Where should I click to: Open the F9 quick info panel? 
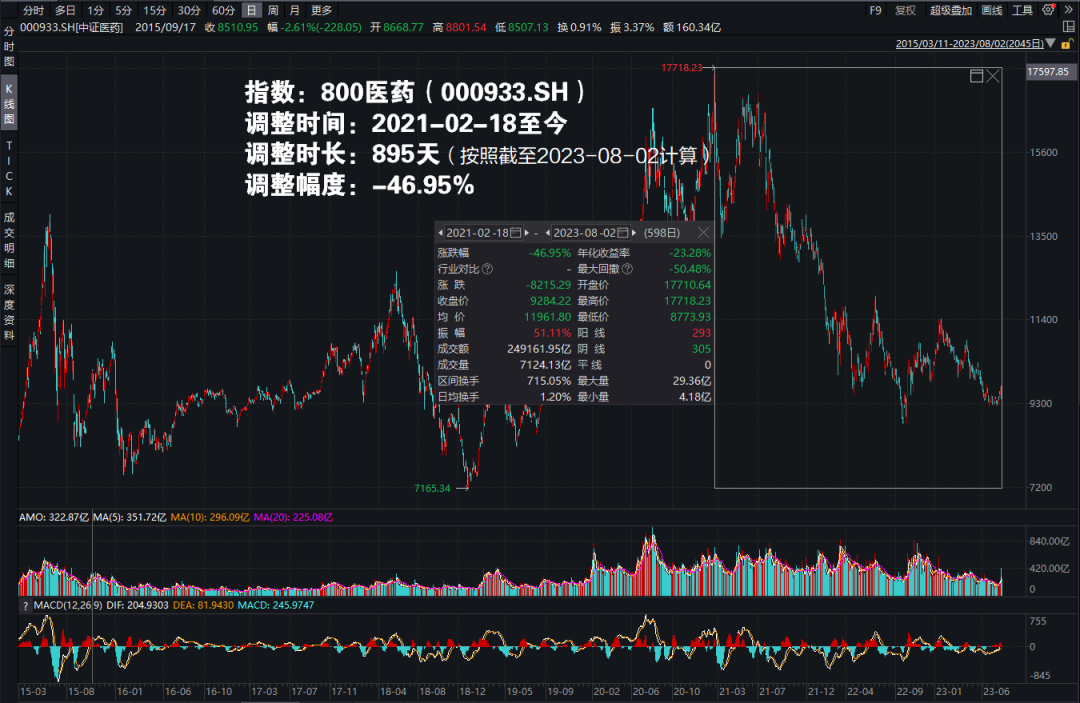[876, 9]
